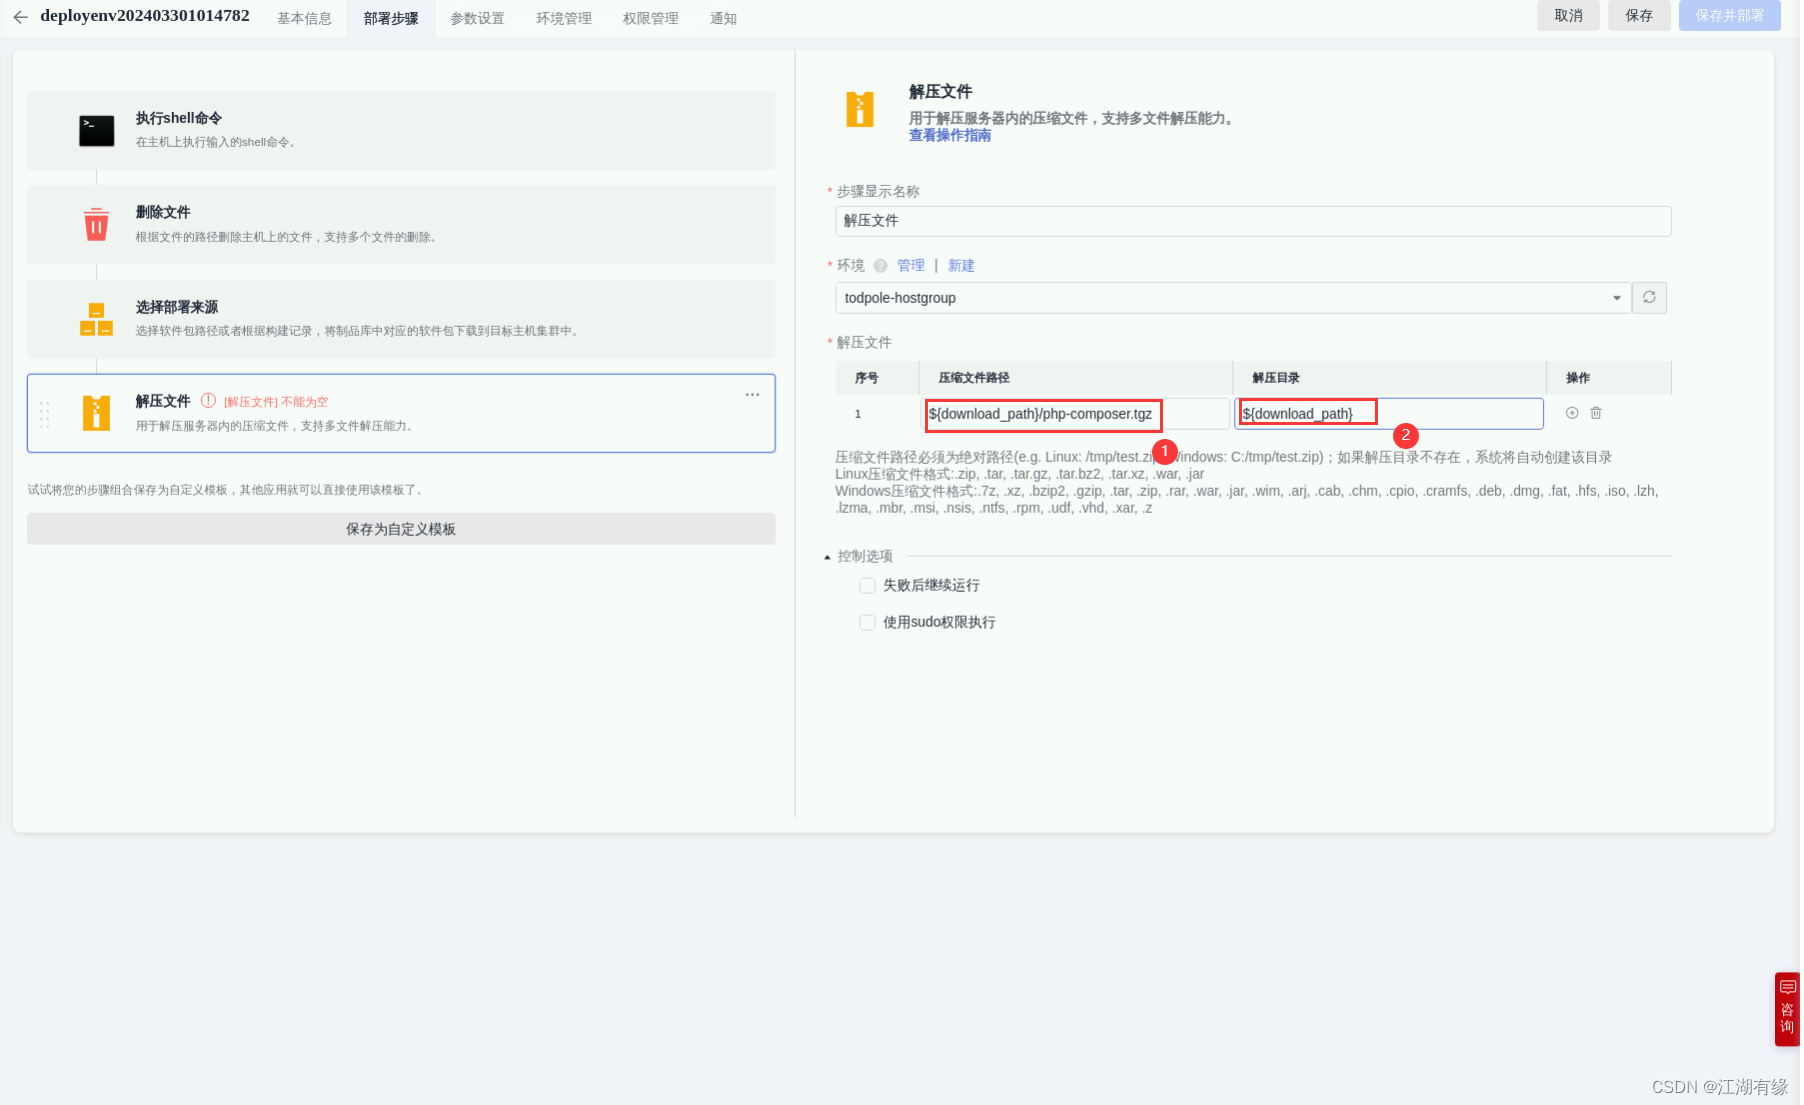Screen dimensions: 1804x1105
Task: Grab the drag handle of the 解压文件 step
Action: [x=44, y=414]
